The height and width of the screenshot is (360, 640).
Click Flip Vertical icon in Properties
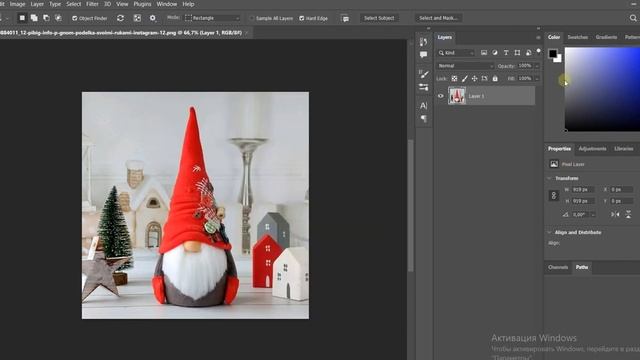coord(628,214)
